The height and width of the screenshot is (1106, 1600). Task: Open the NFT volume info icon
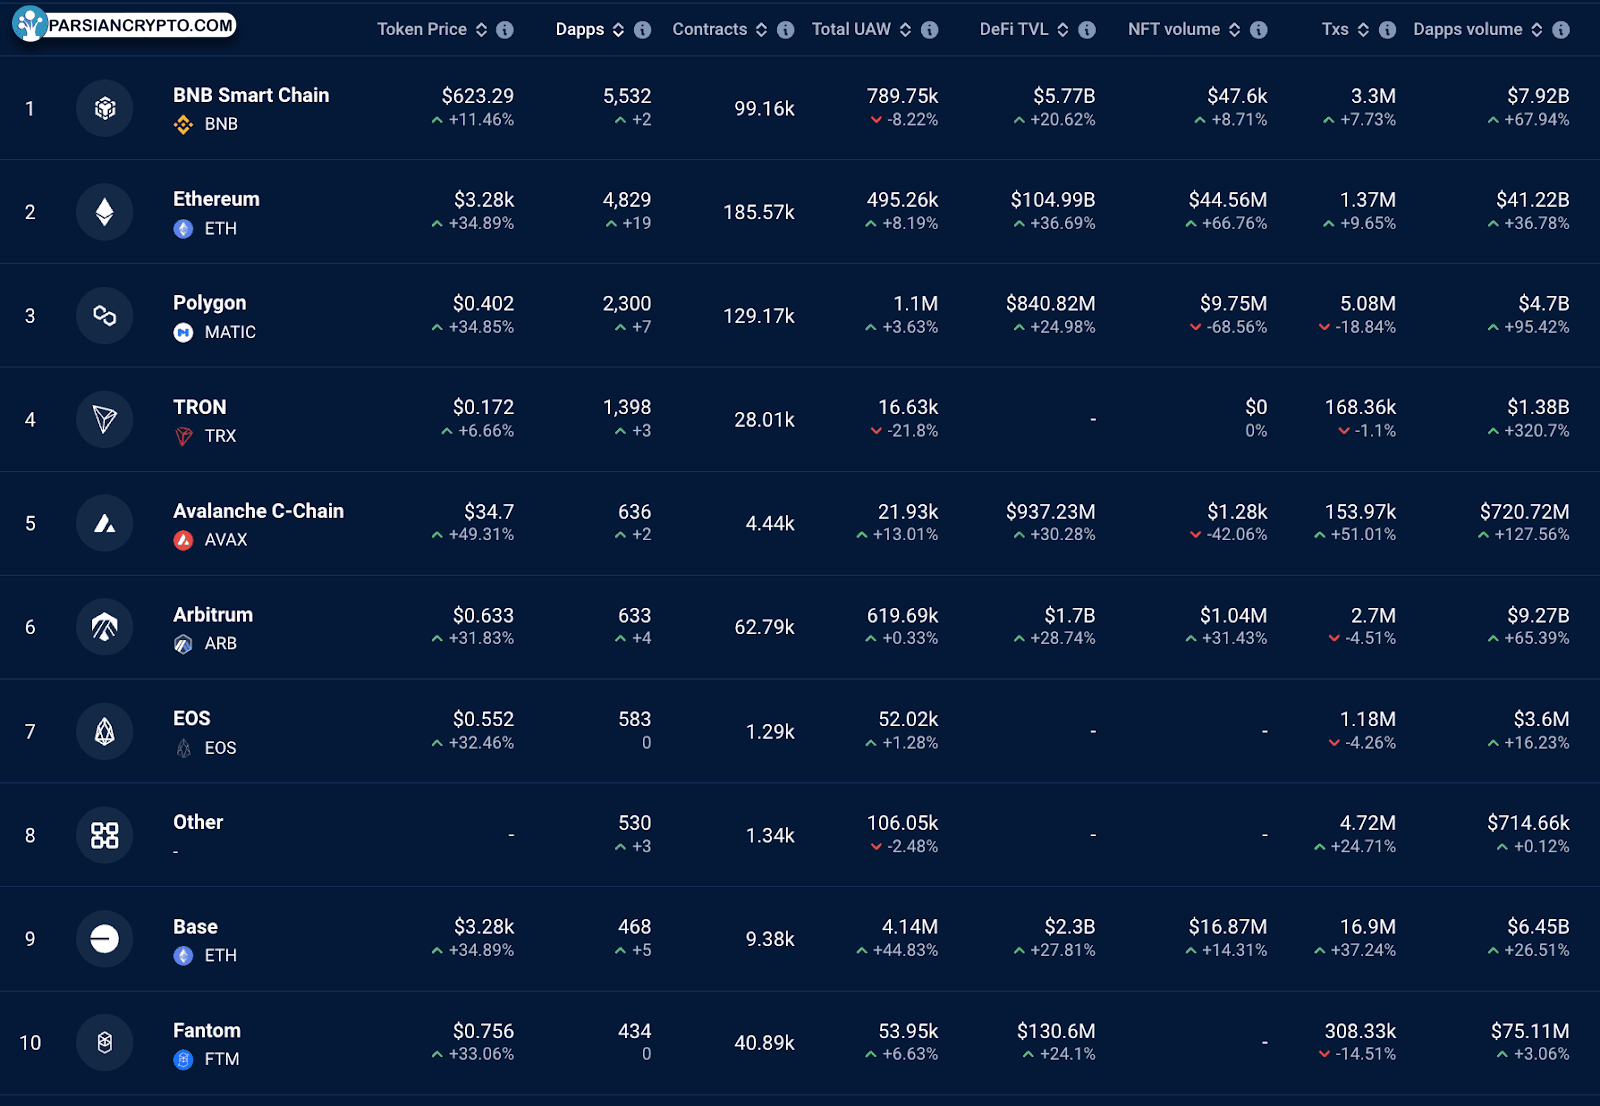coord(1259,30)
